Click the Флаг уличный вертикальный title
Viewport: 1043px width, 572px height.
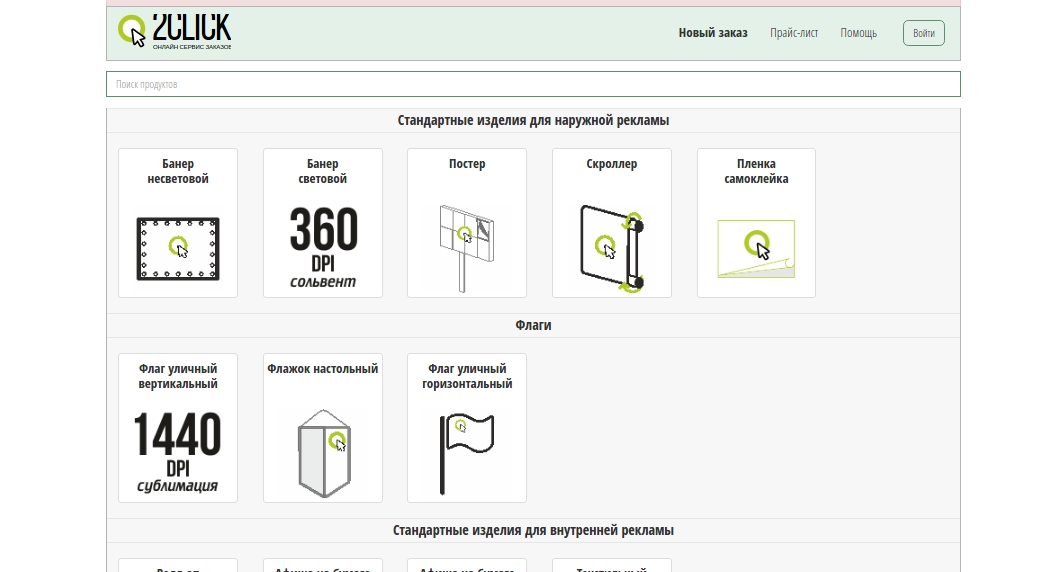point(178,376)
